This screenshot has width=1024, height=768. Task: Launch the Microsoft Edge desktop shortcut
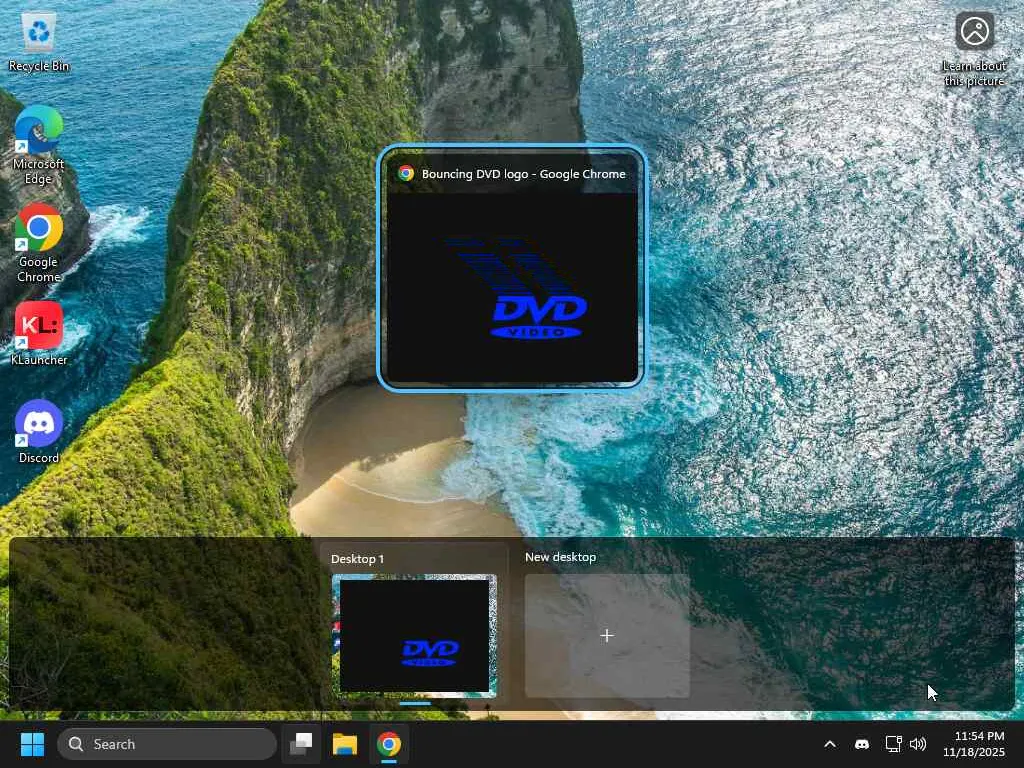pyautogui.click(x=39, y=145)
